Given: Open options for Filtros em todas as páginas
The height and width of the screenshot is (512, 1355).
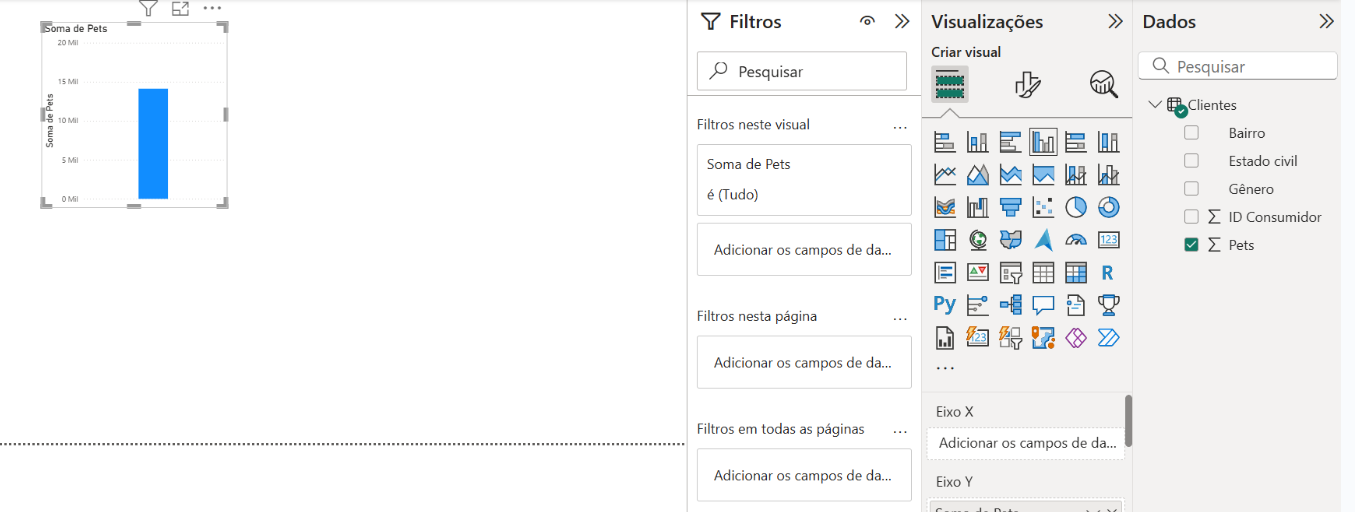Looking at the screenshot, I should pyautogui.click(x=899, y=431).
